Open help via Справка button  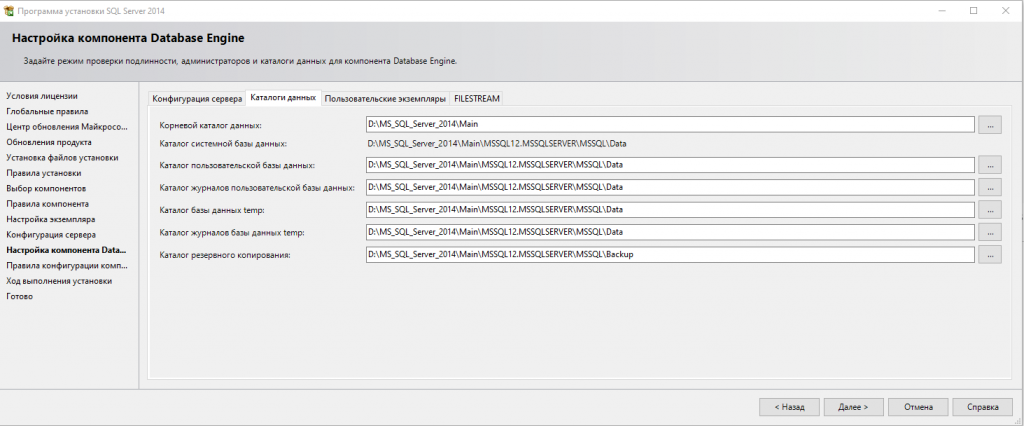[x=982, y=406]
